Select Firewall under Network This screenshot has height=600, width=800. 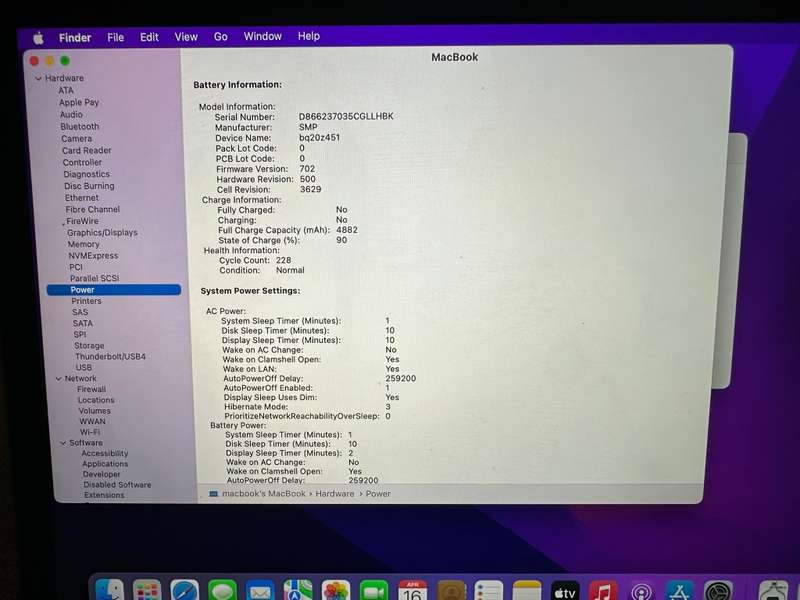pos(91,389)
